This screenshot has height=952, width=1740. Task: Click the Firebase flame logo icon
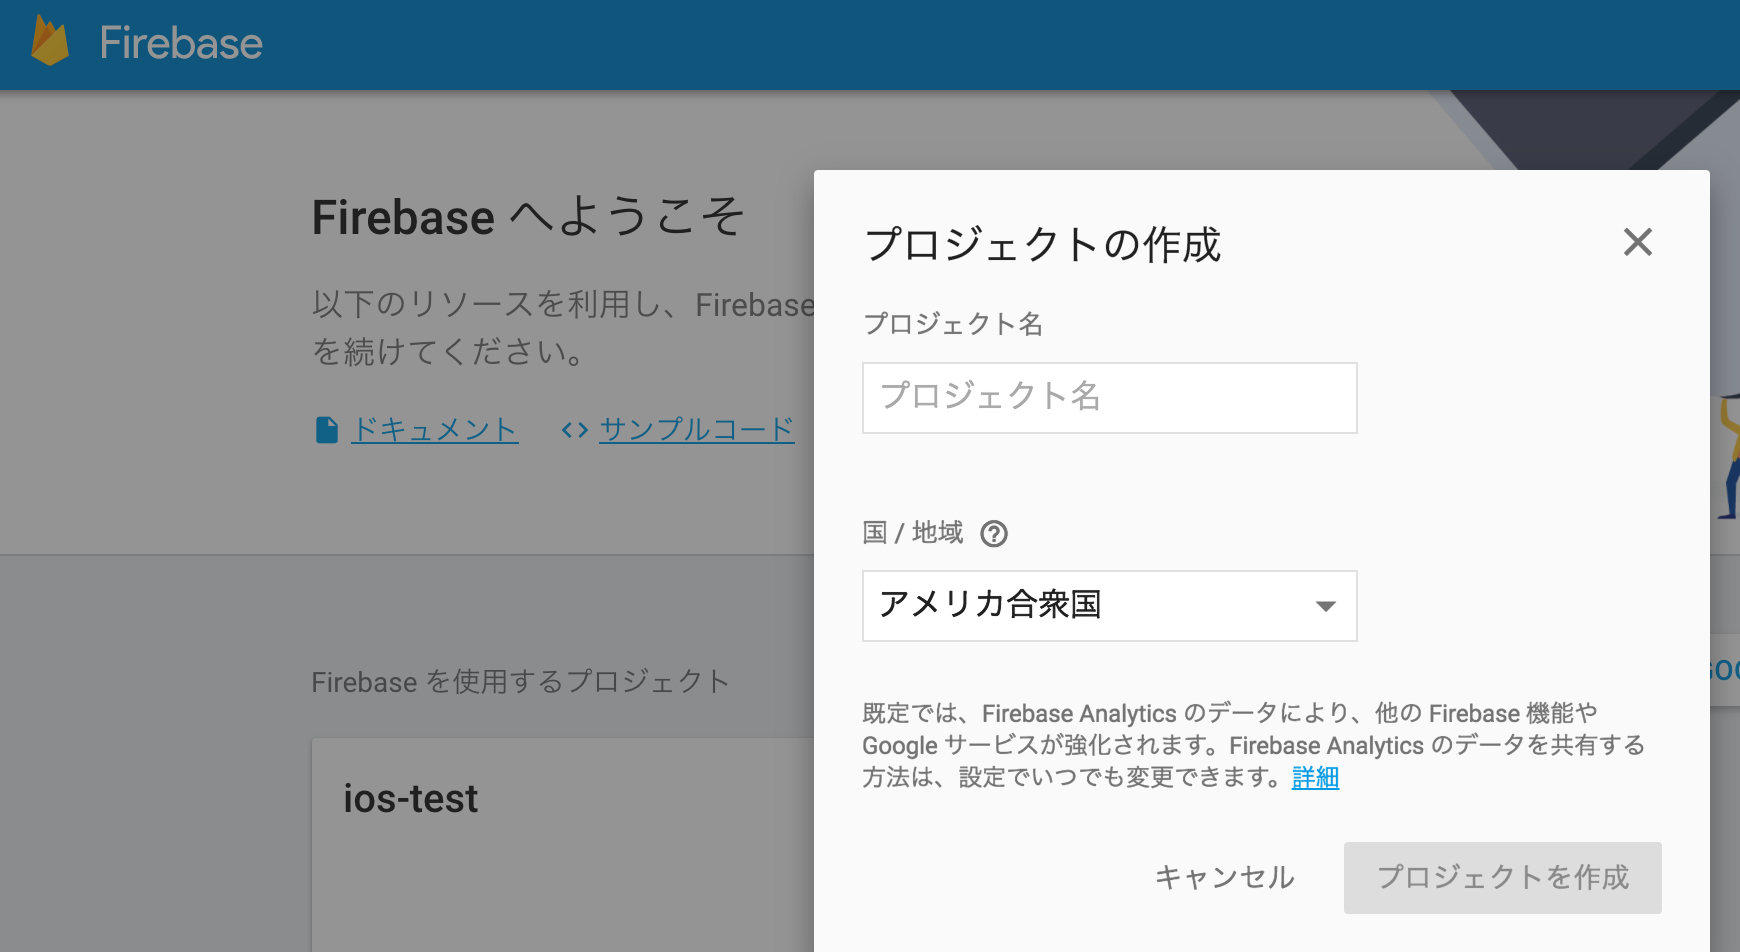50,42
